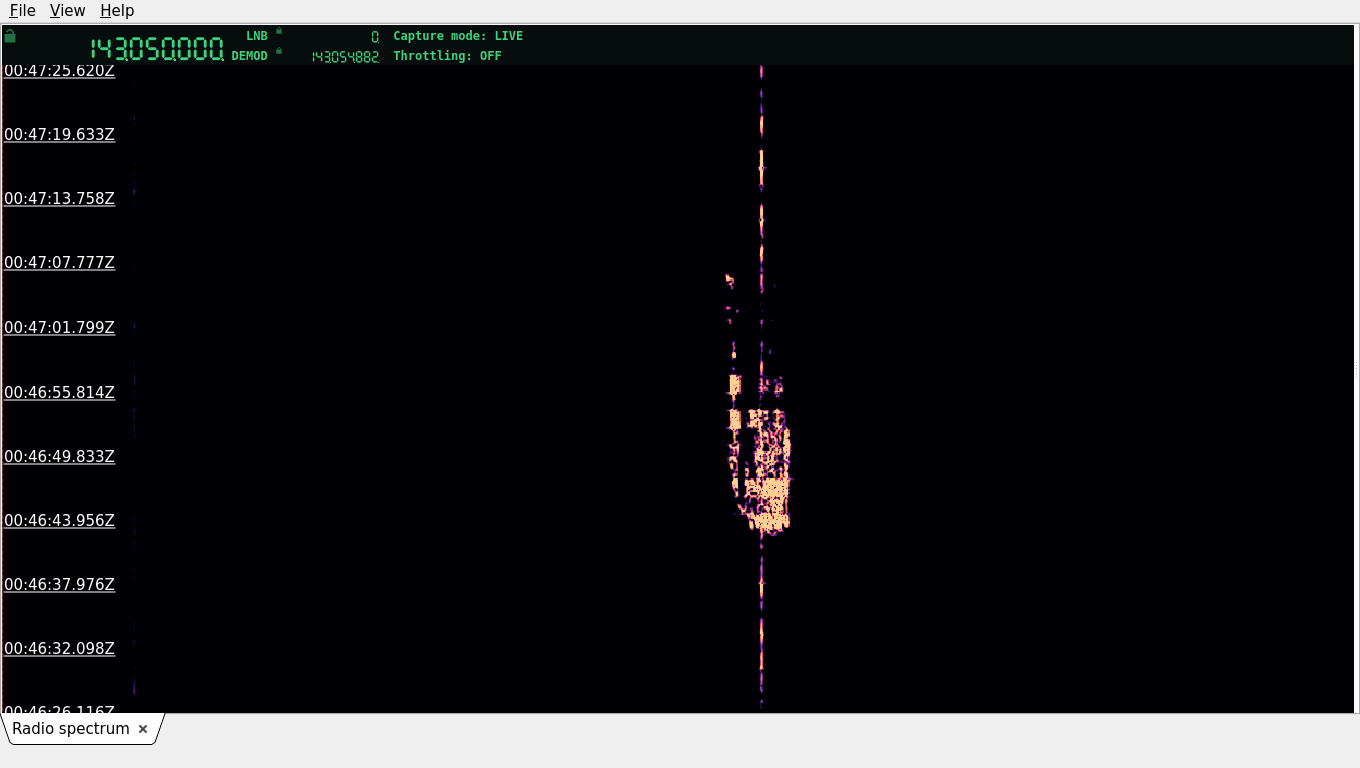Click the LNB label

coord(257,36)
